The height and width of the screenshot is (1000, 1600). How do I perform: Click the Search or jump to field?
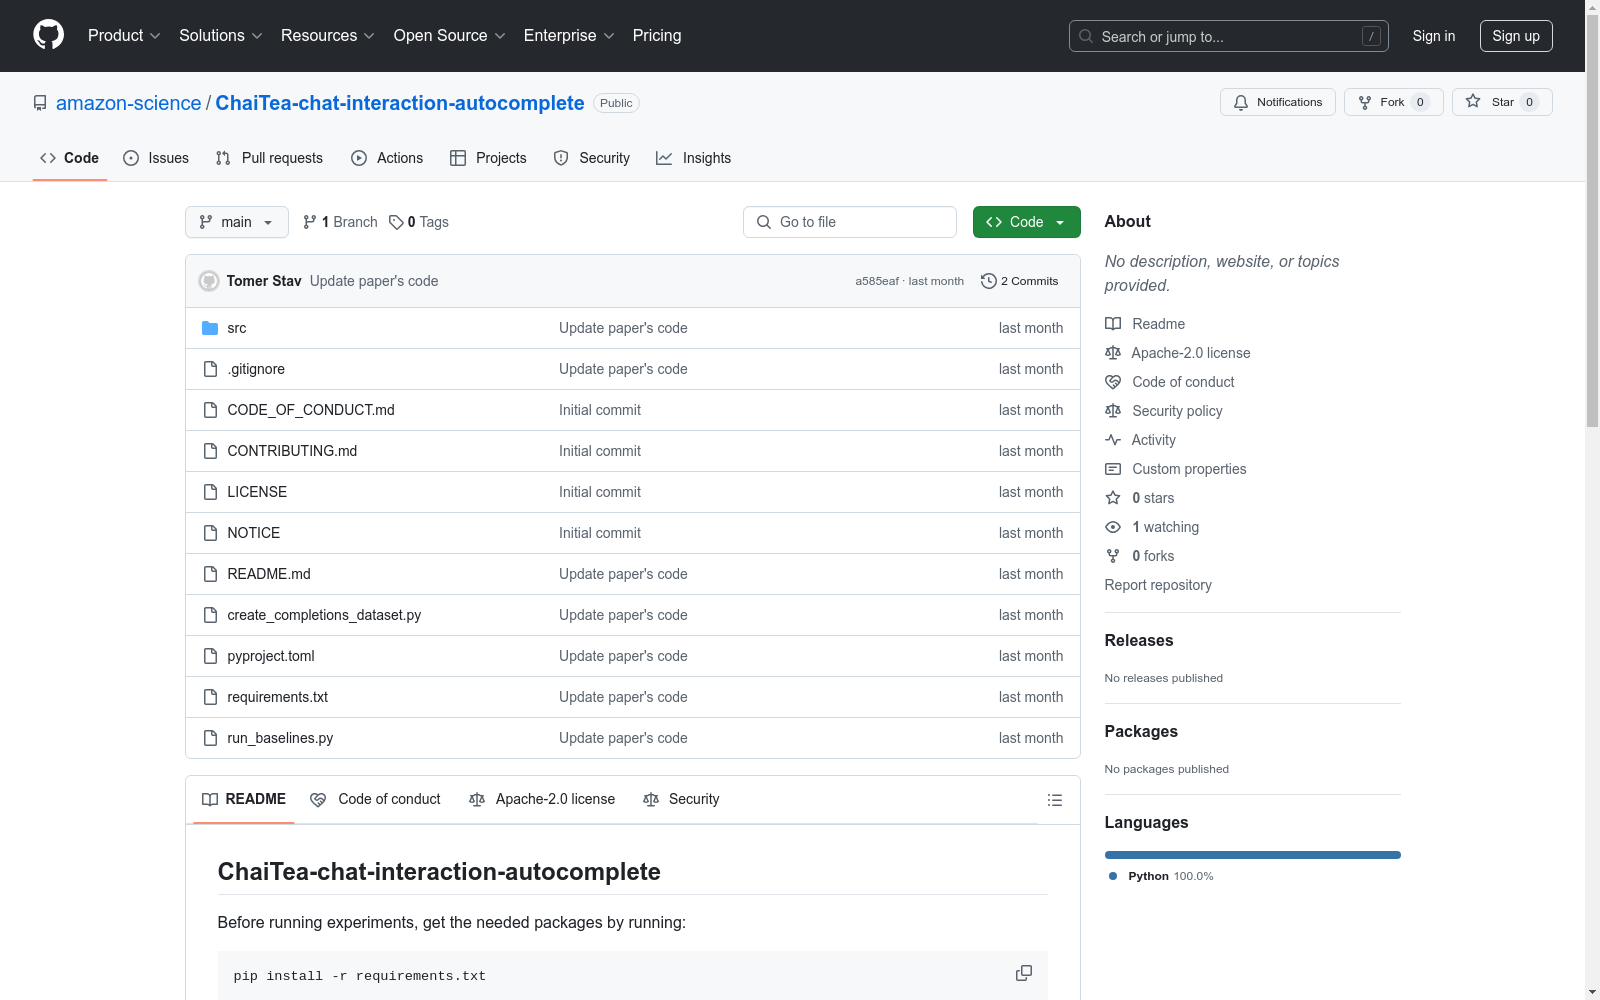coord(1229,36)
